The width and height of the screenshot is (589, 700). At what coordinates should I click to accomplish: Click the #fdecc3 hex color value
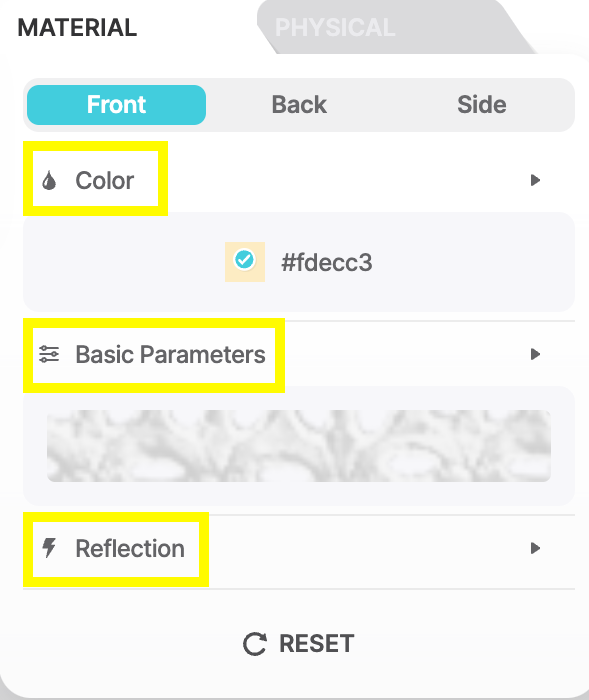pos(326,262)
